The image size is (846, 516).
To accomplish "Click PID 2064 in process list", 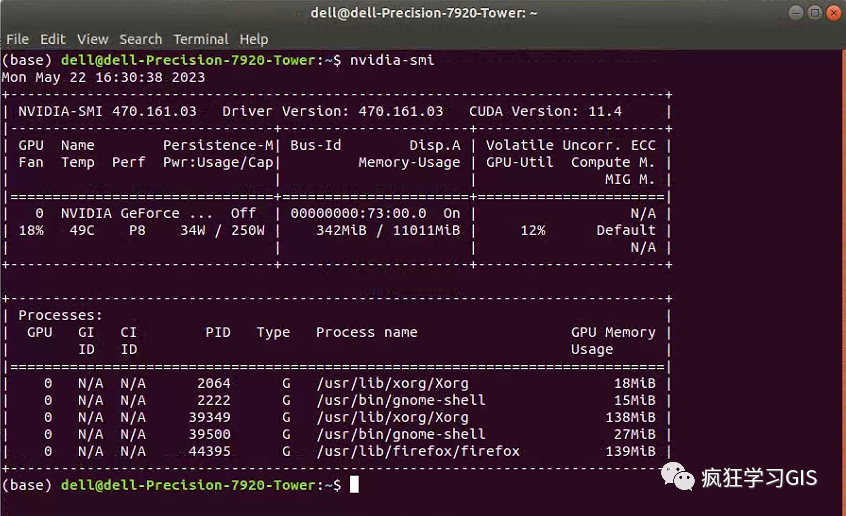I will (214, 383).
